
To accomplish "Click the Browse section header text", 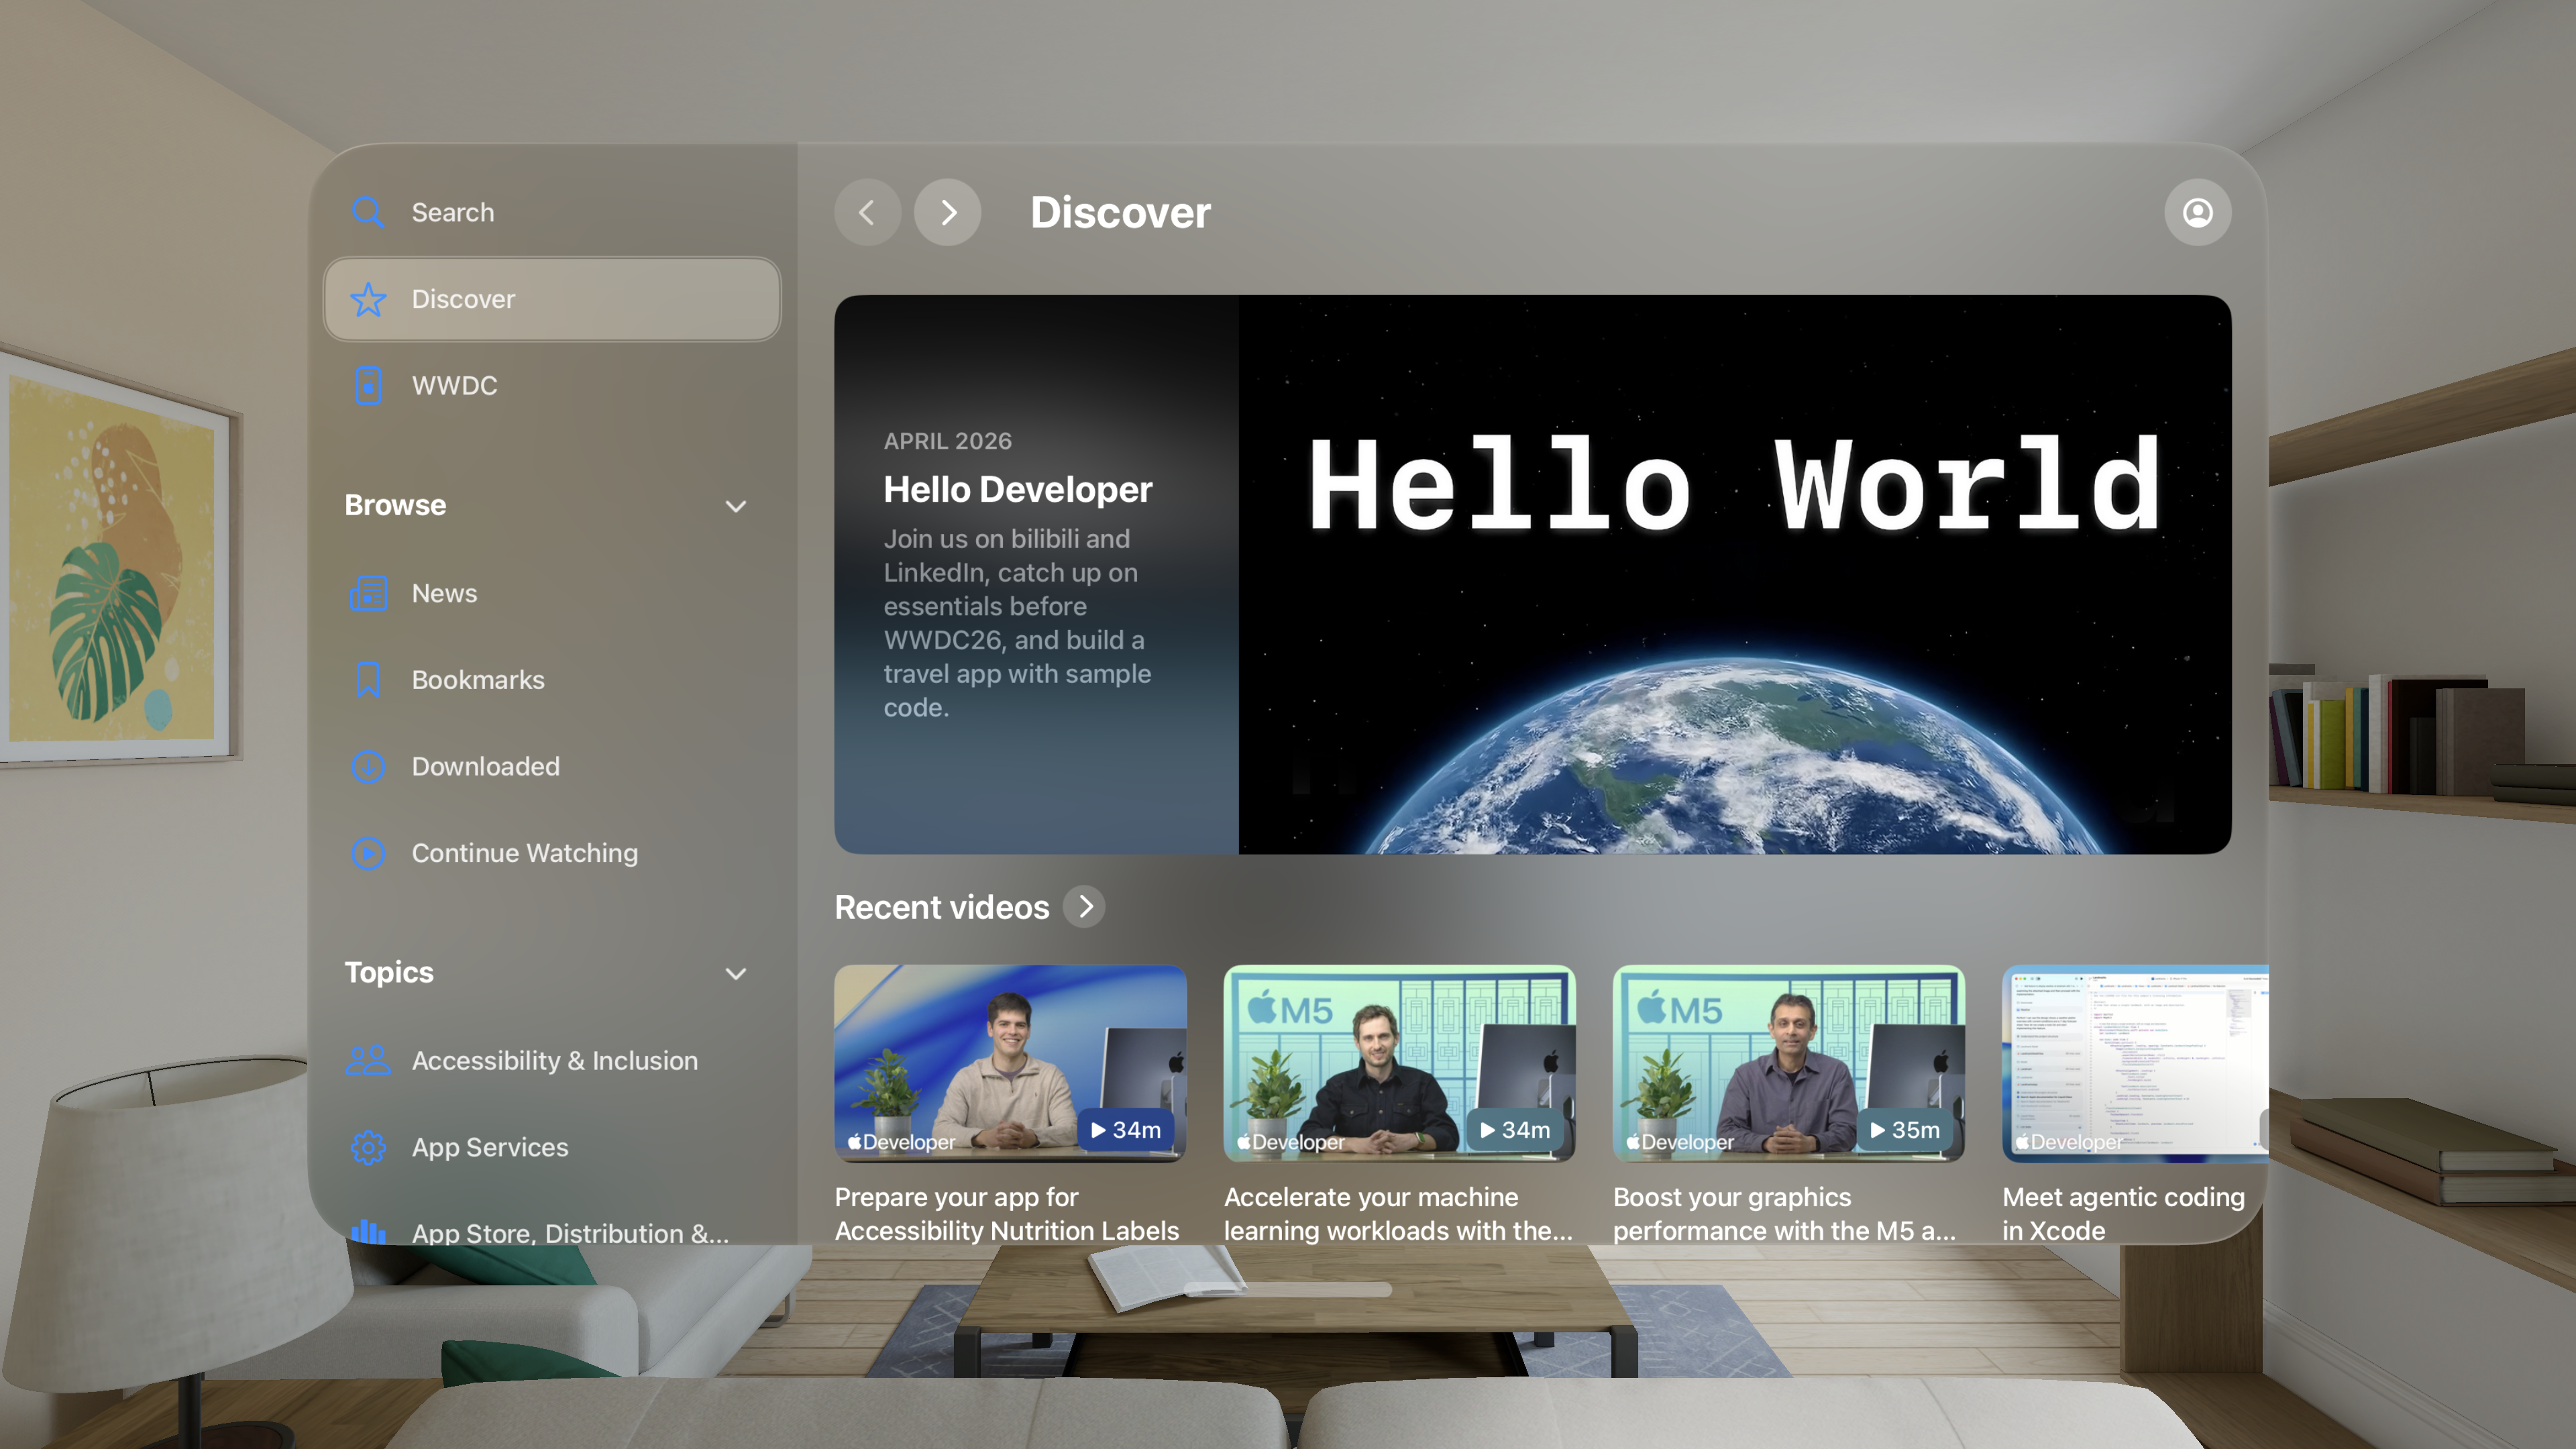I will tap(395, 505).
